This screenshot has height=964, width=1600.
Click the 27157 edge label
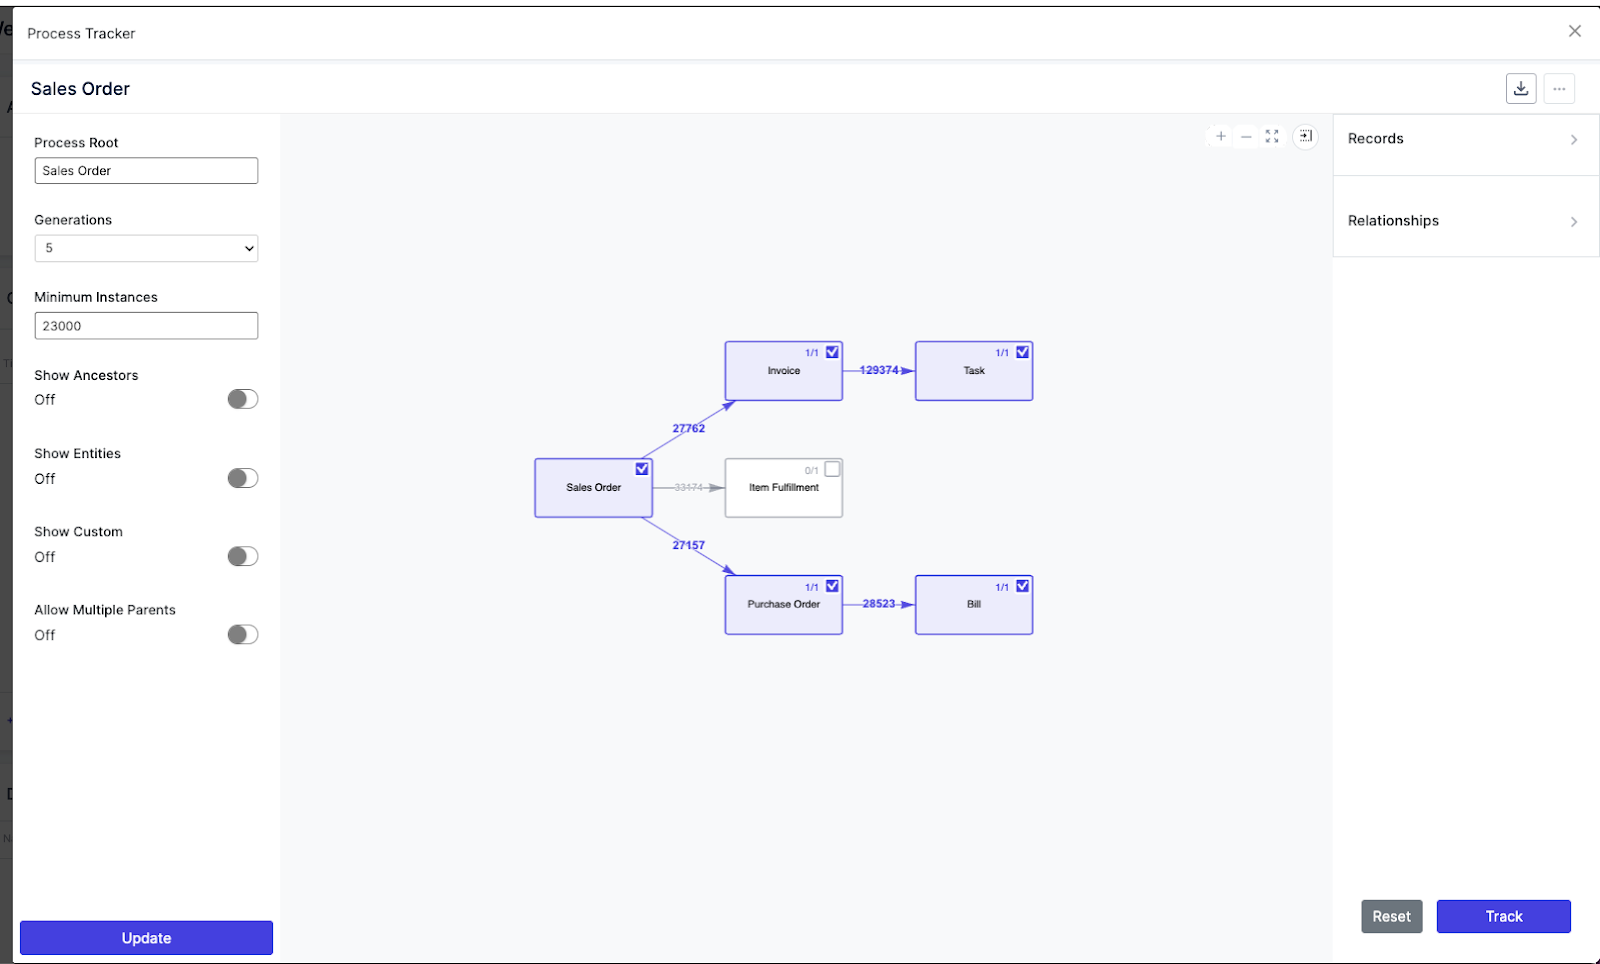point(688,545)
